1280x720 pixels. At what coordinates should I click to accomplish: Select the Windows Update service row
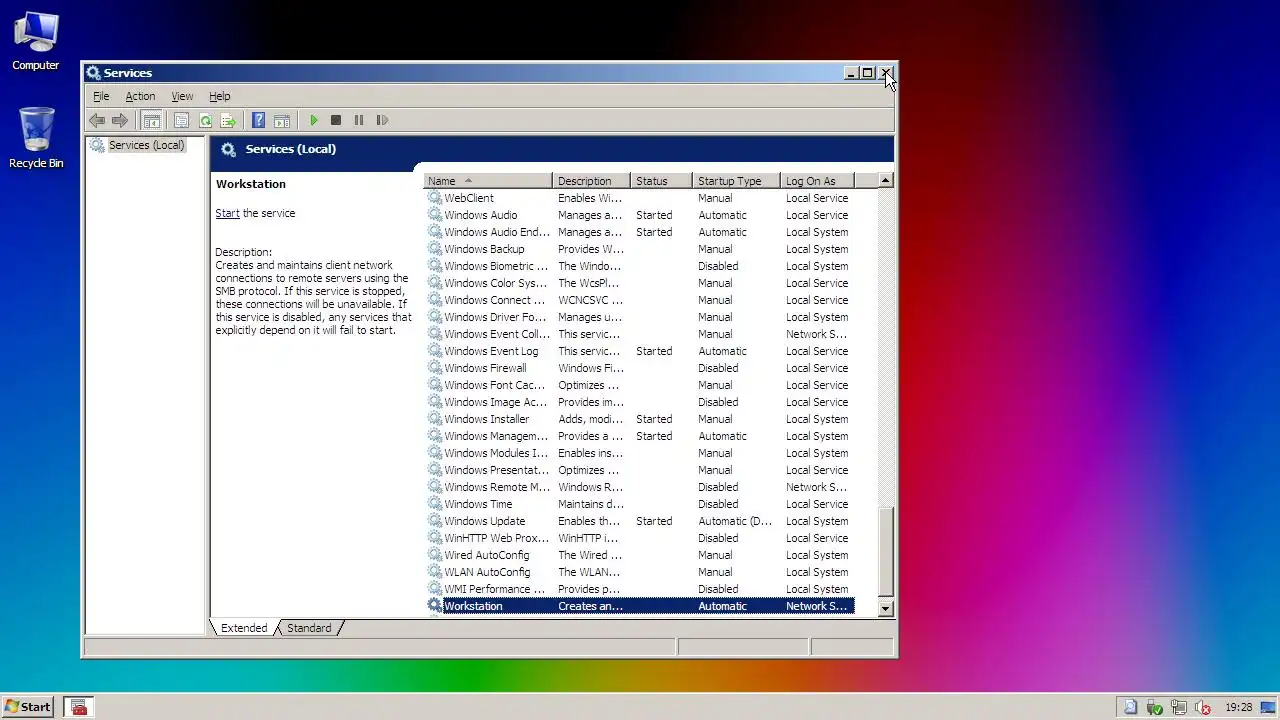point(640,521)
